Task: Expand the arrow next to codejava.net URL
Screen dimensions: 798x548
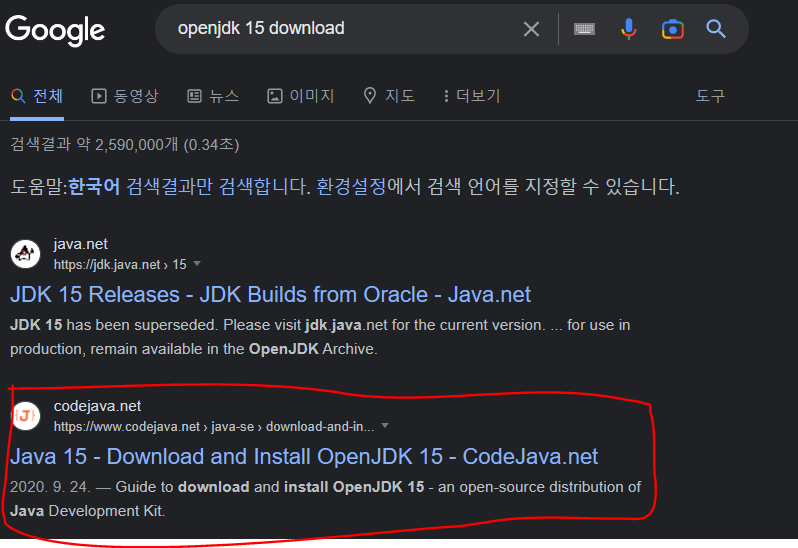Action: (385, 425)
